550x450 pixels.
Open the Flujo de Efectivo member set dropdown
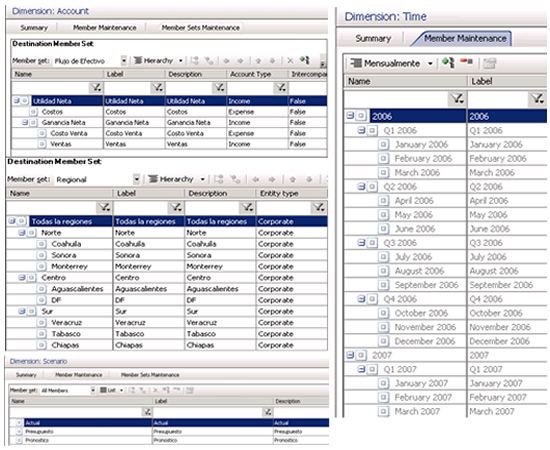coord(123,61)
